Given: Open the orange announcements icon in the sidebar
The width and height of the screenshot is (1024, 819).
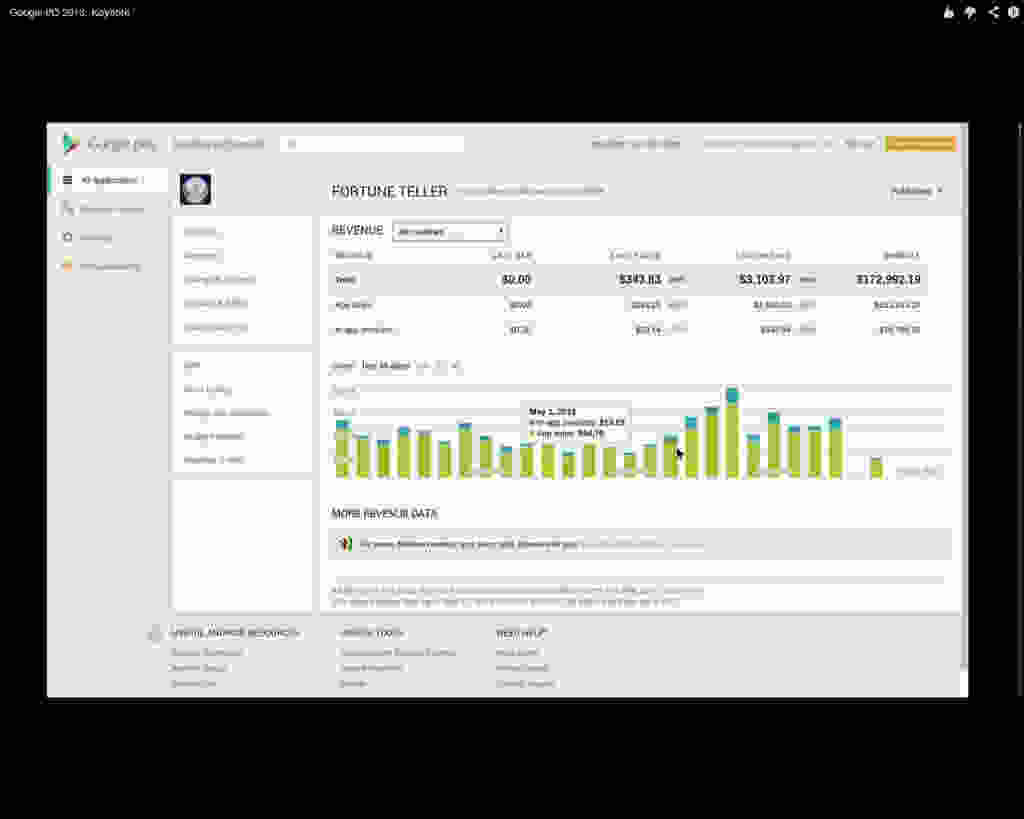Looking at the screenshot, I should [67, 265].
